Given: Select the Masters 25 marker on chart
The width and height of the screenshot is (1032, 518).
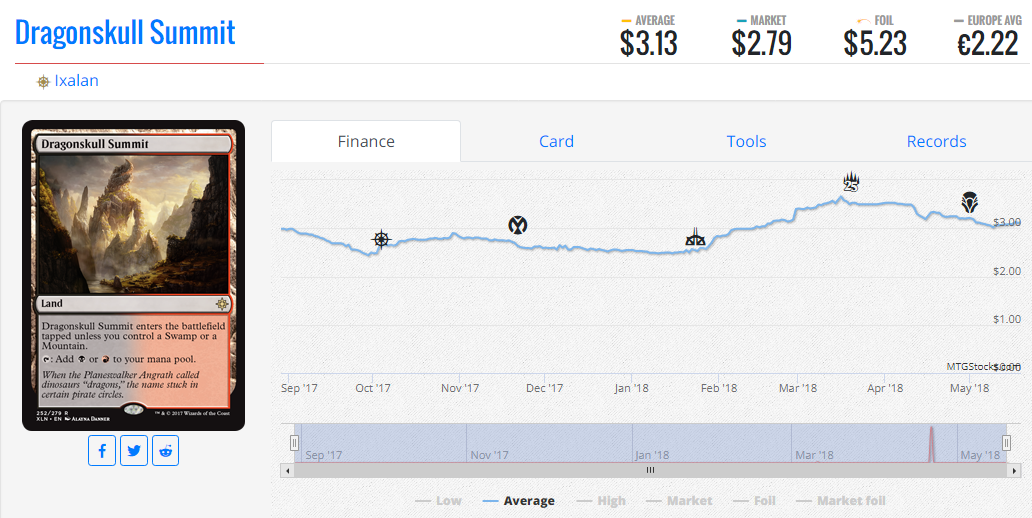Looking at the screenshot, I should coord(852,182).
